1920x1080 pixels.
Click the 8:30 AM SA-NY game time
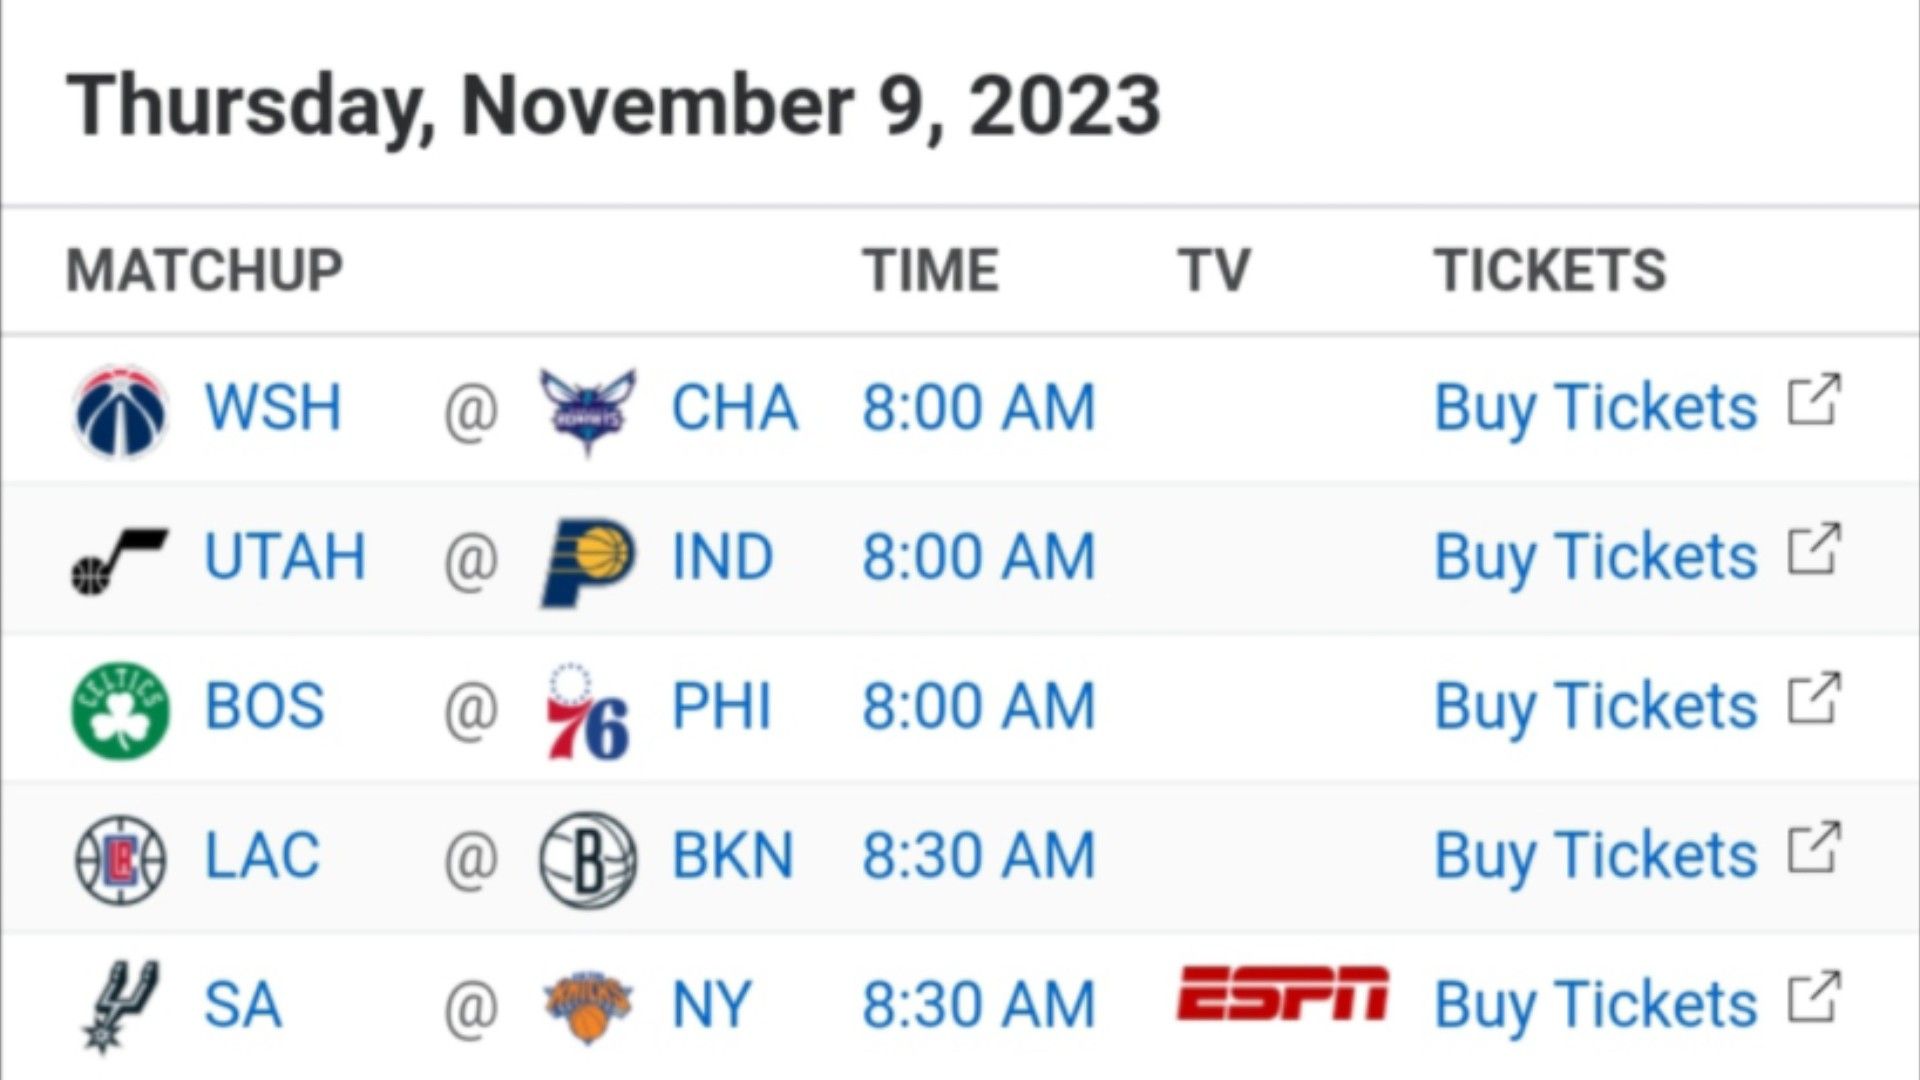(979, 1005)
